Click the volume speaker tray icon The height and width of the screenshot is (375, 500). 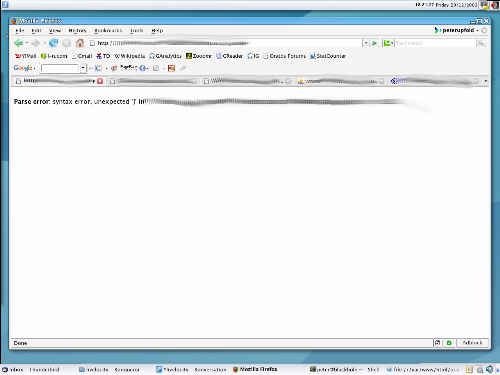tap(489, 369)
